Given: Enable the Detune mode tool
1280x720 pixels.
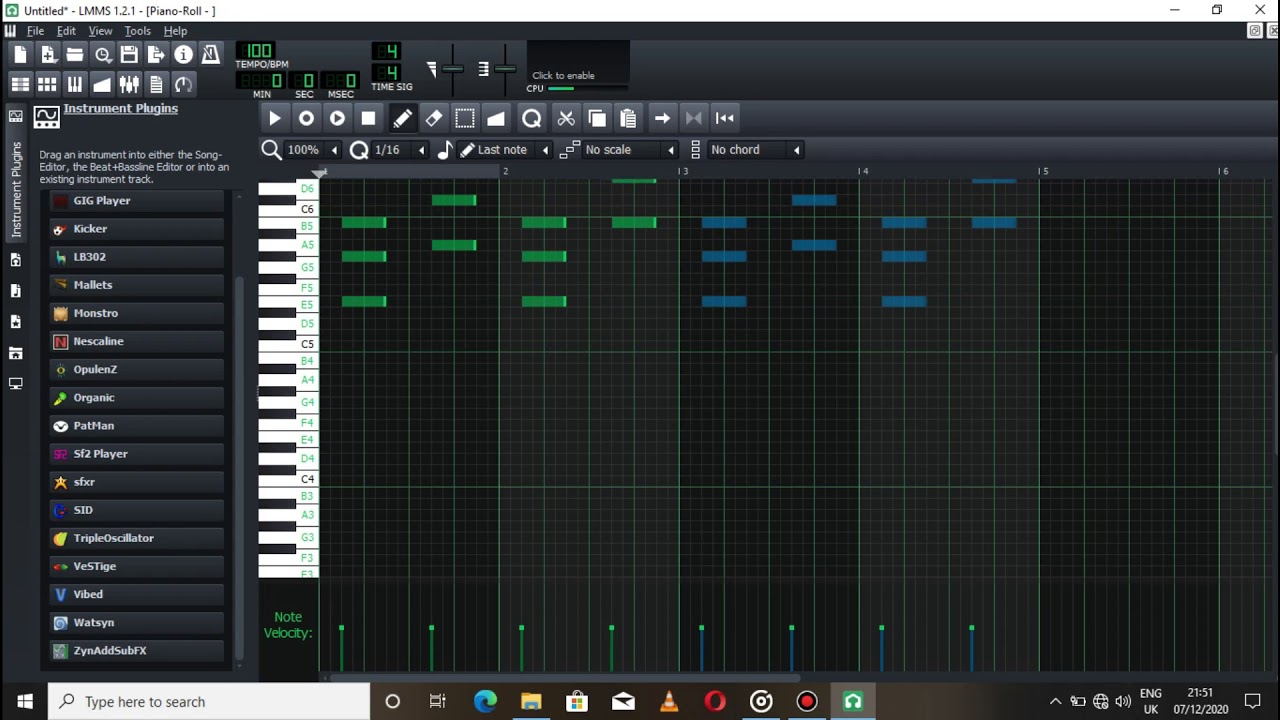Looking at the screenshot, I should (x=496, y=118).
